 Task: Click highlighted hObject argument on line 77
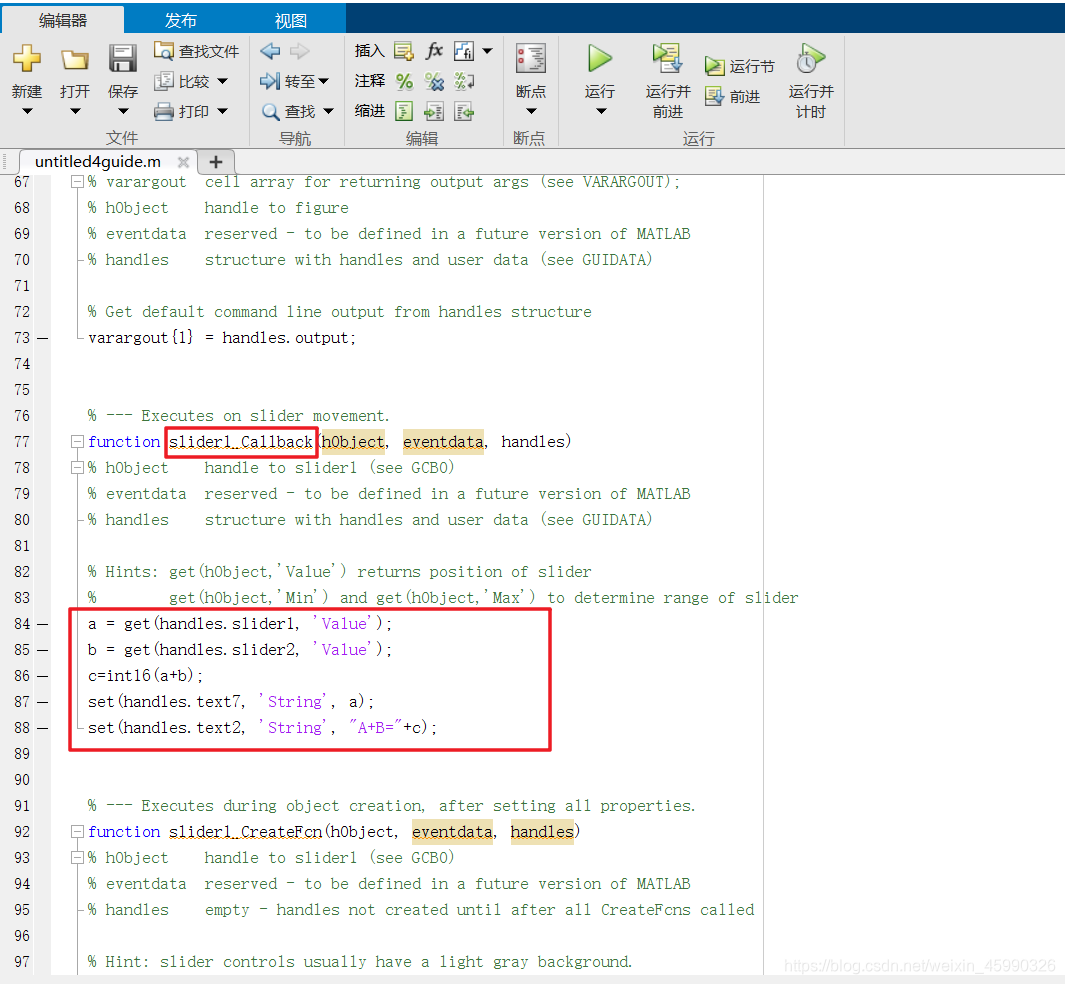(353, 442)
